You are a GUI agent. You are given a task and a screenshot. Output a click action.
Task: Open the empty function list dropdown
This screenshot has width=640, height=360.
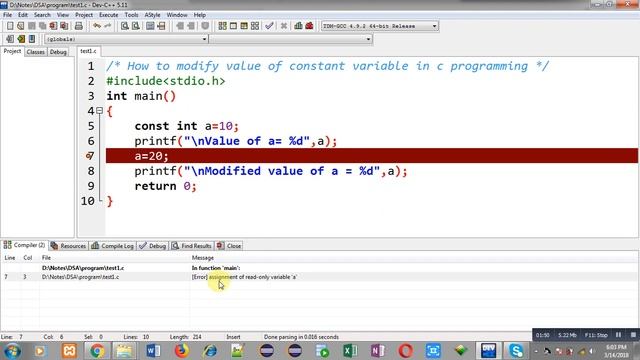pyautogui.click(x=291, y=39)
